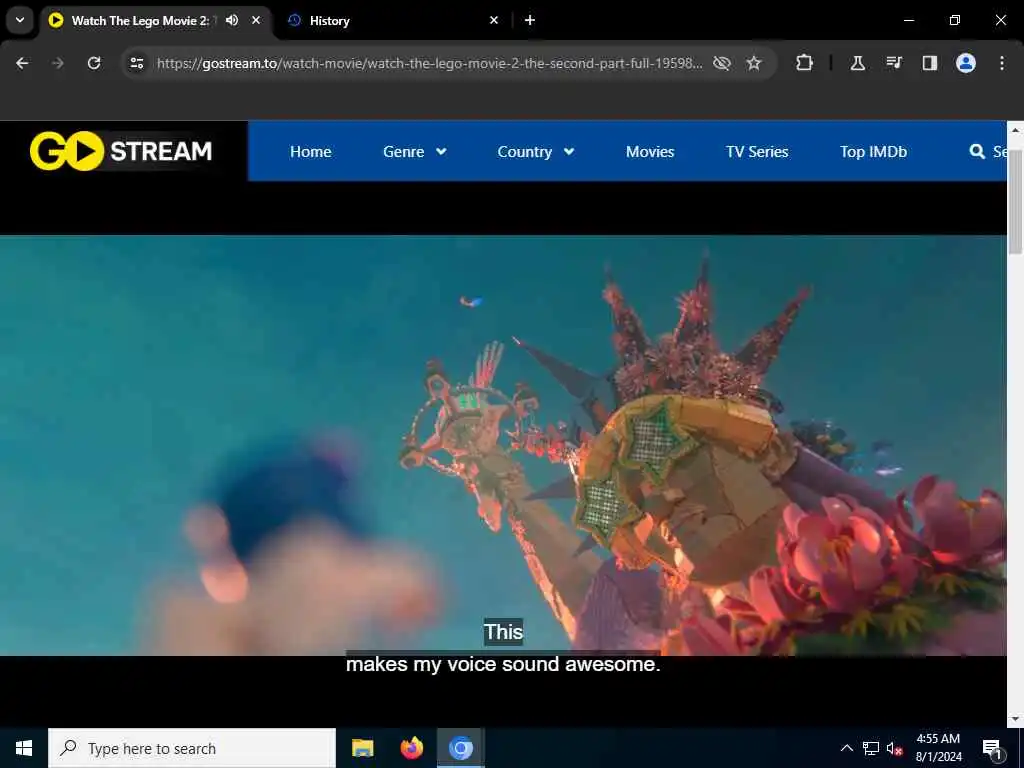Click the scrollbar up arrow

(1015, 129)
